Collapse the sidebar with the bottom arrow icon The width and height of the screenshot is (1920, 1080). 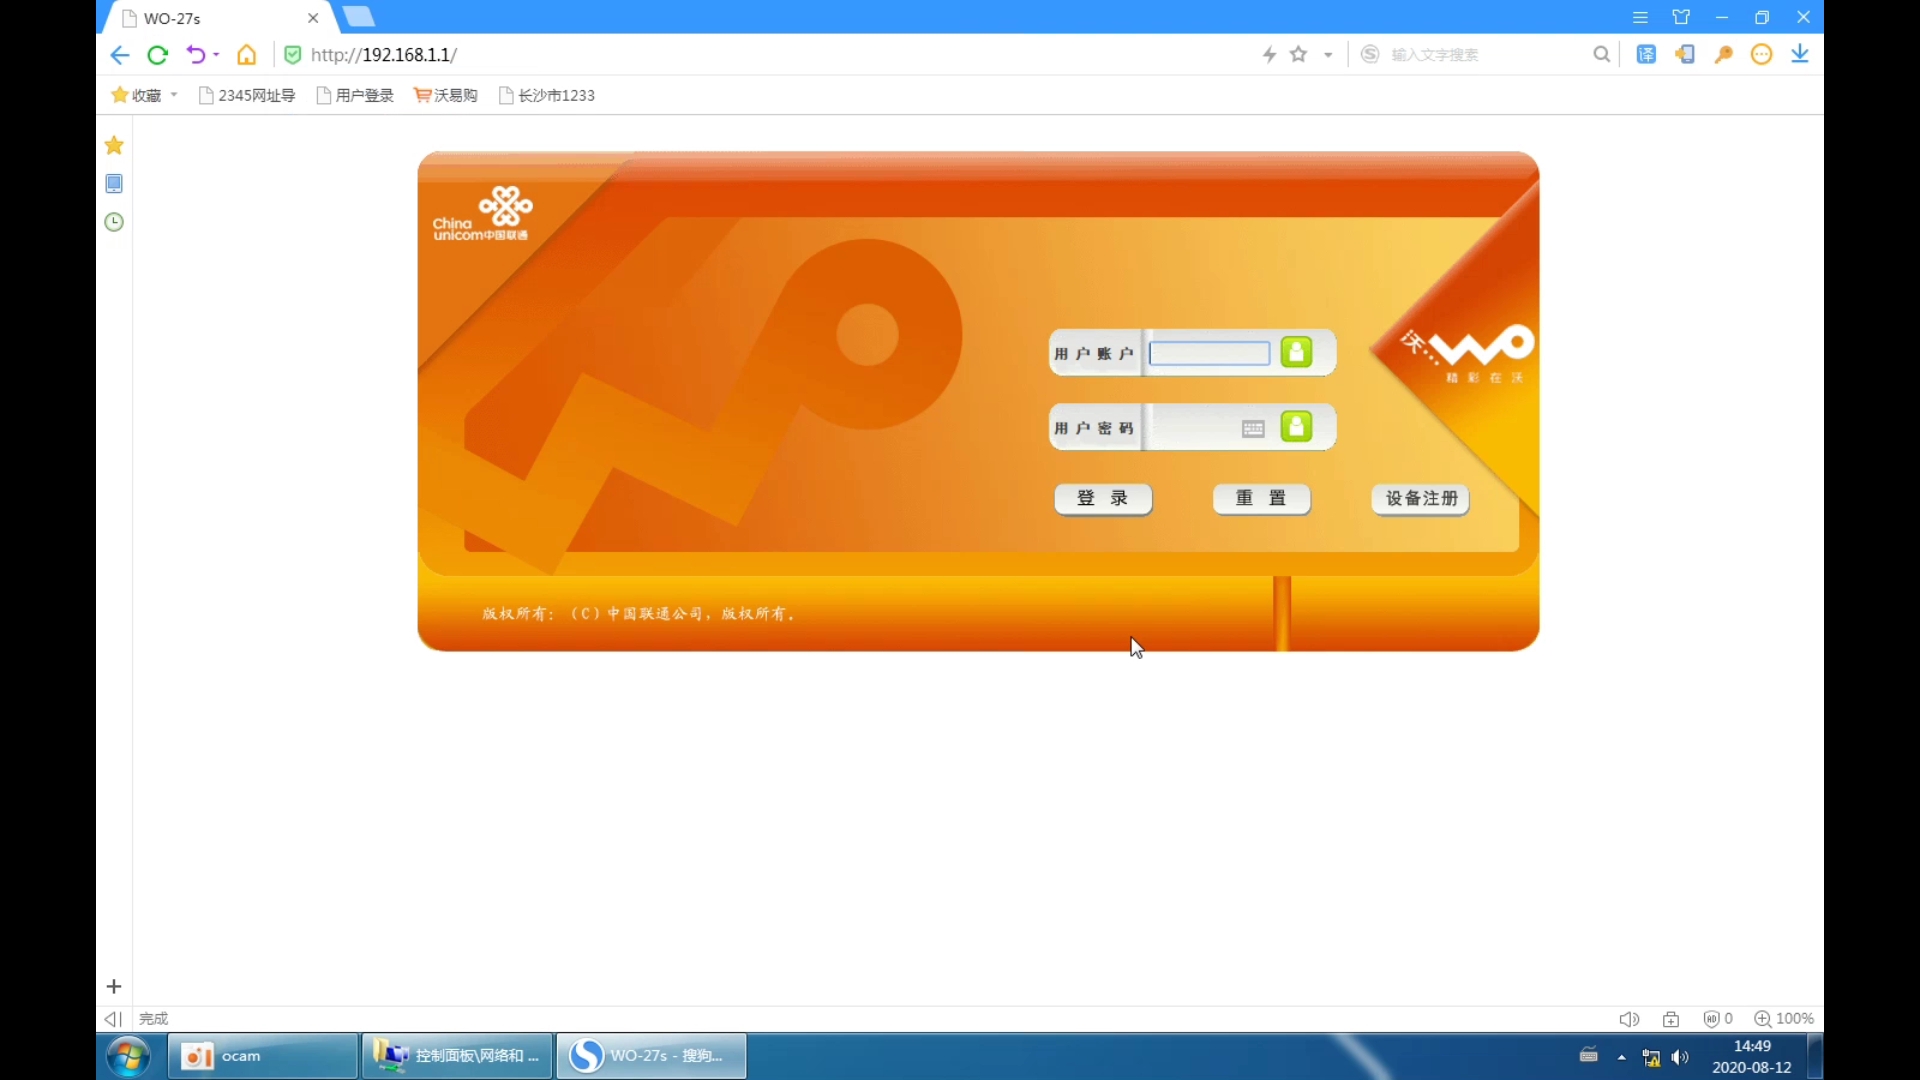[113, 1019]
